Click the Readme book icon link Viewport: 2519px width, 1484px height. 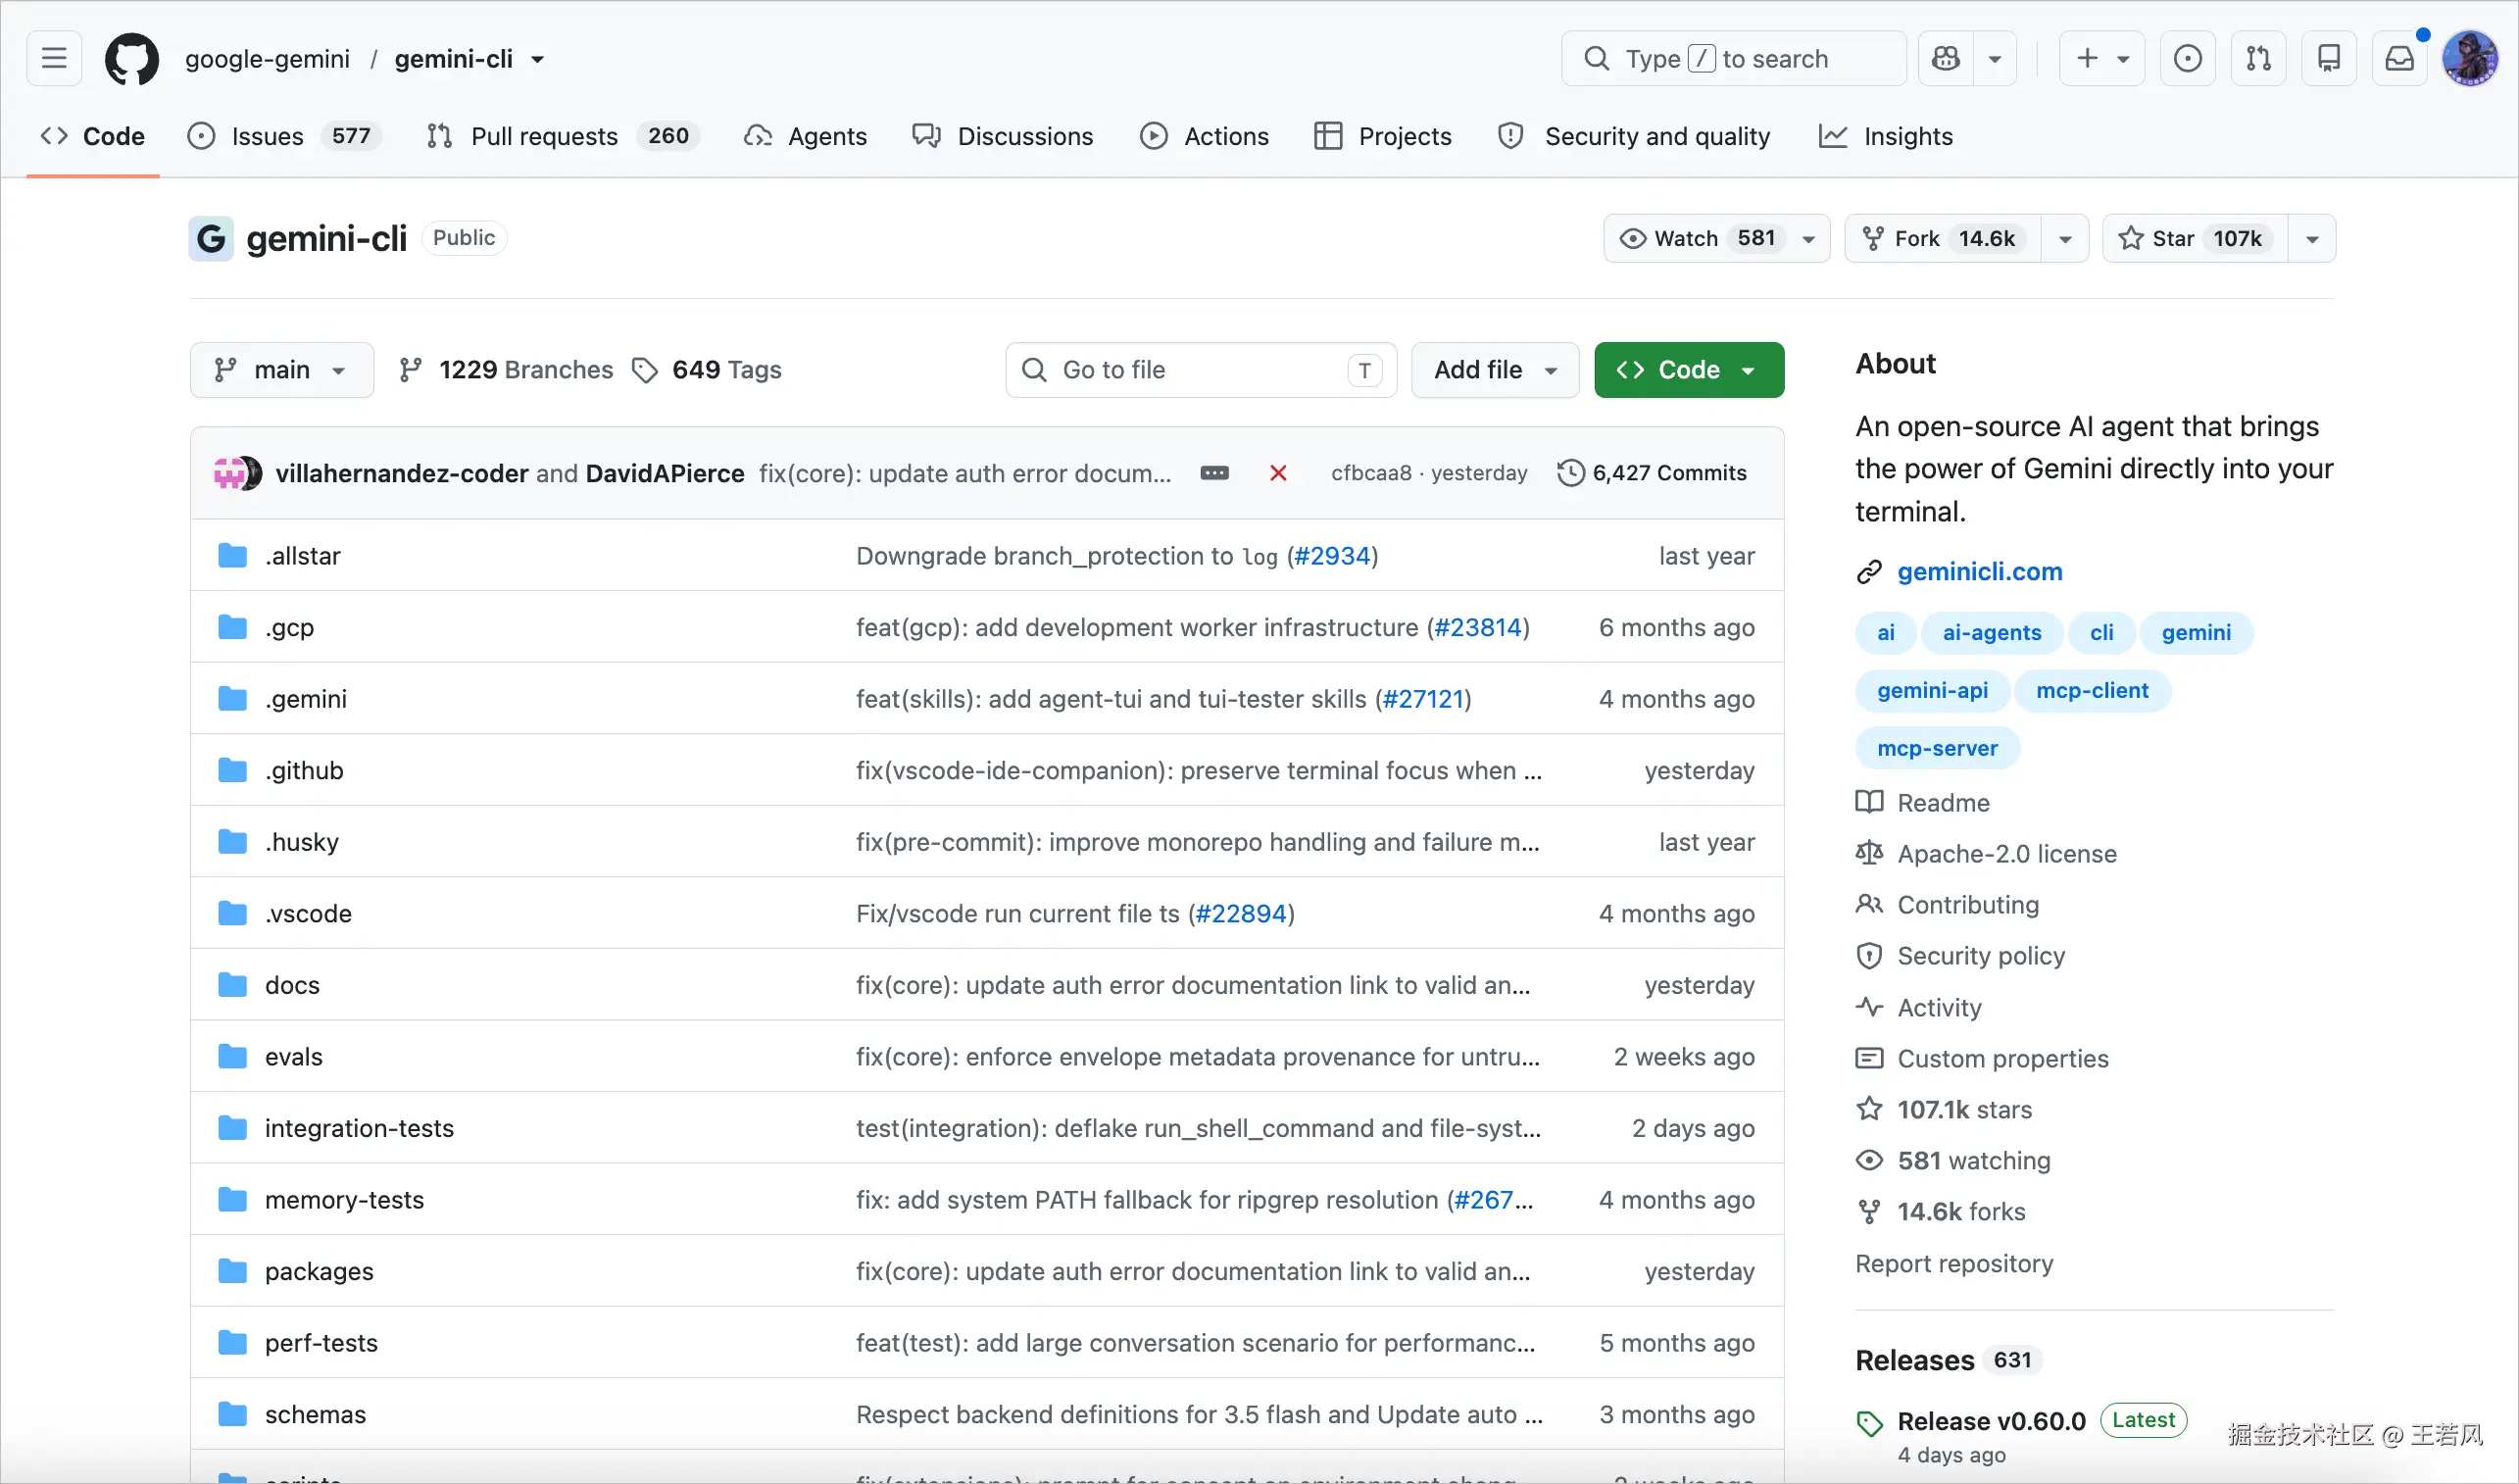point(1923,803)
